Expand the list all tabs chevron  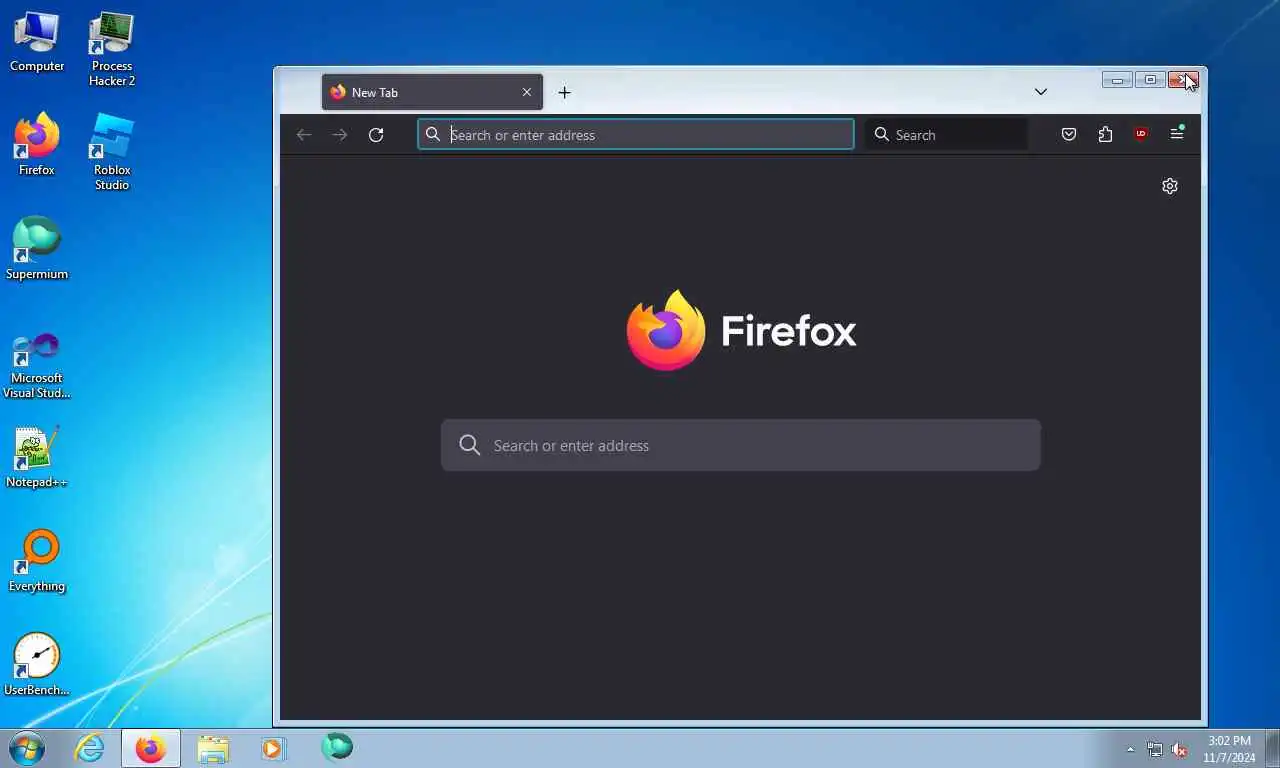tap(1040, 92)
